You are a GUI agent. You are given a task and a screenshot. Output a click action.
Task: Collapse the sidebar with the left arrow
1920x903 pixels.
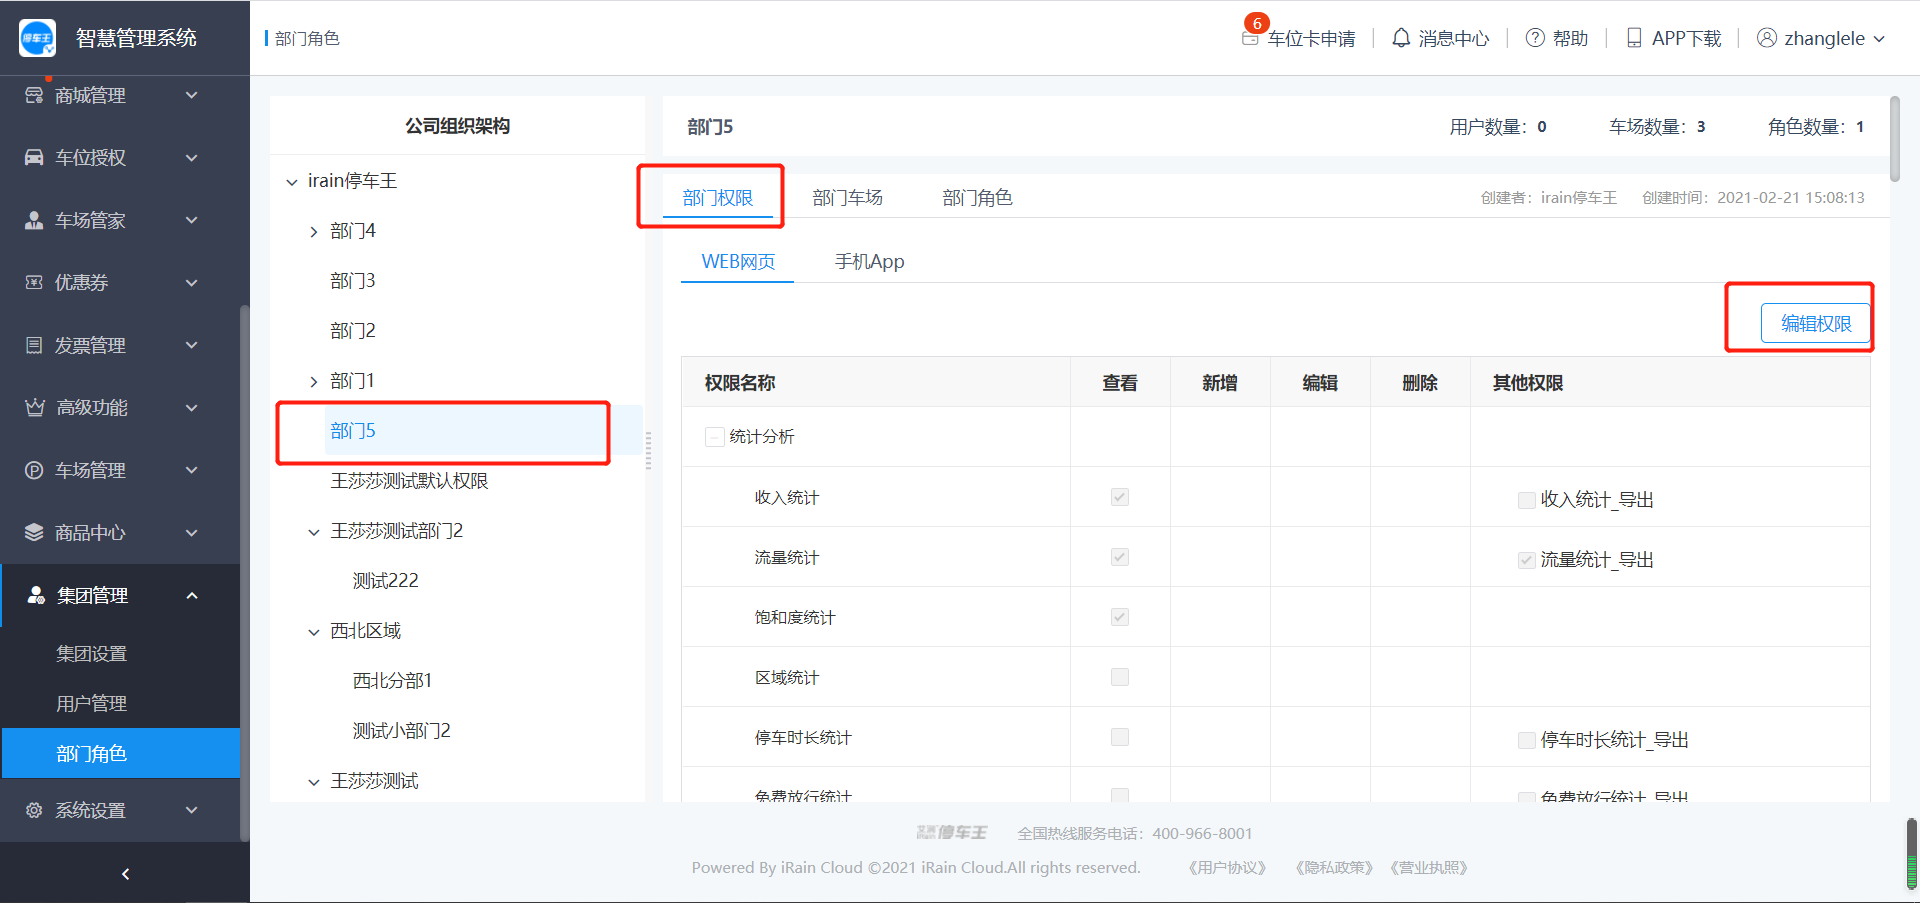click(x=125, y=874)
